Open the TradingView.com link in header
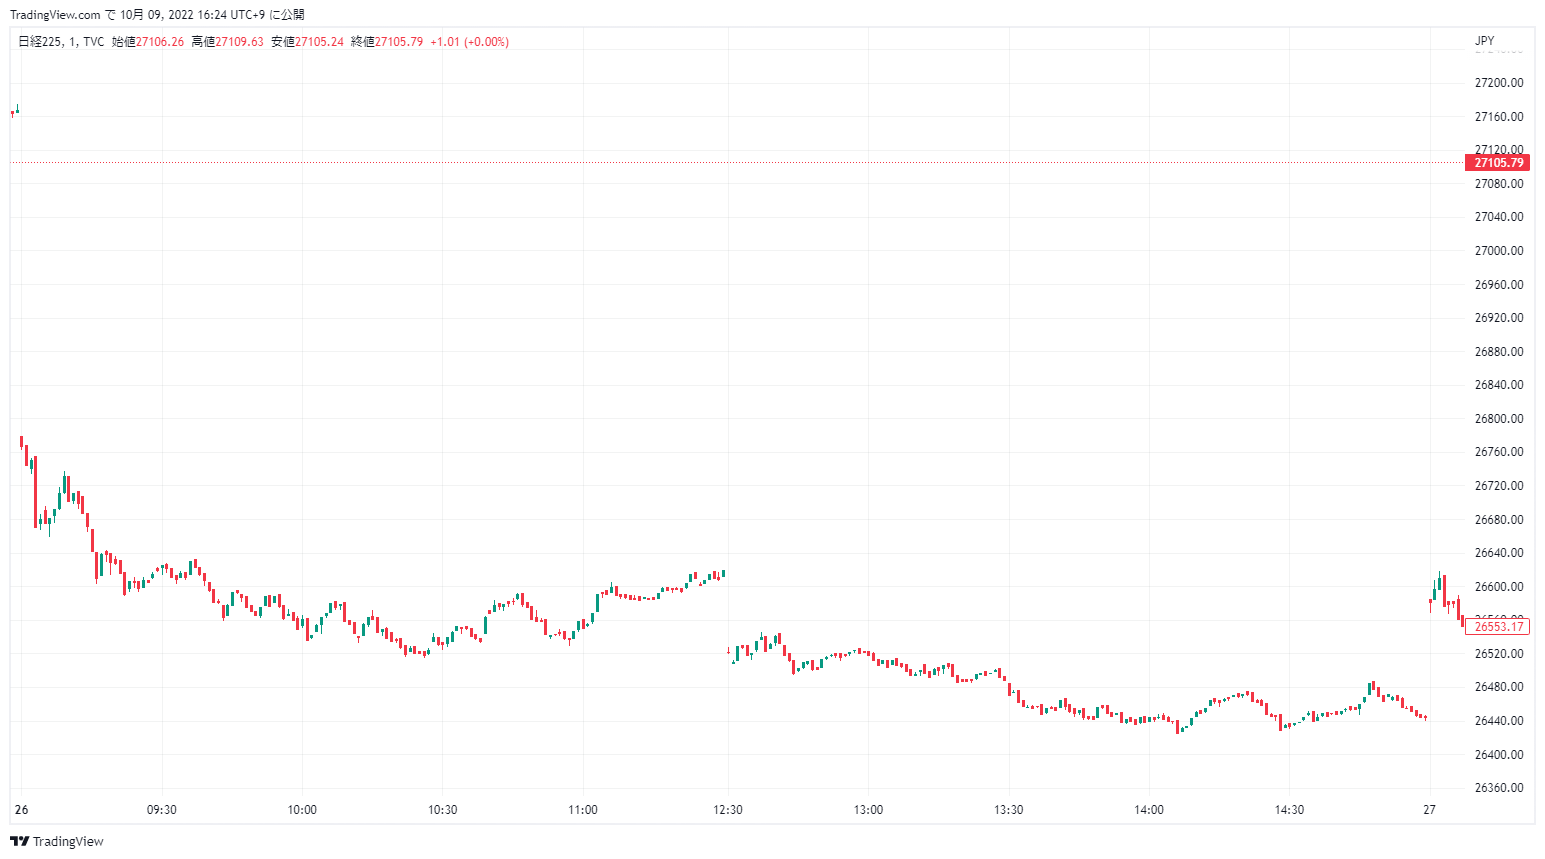Screen dimensions: 1545x859 55,15
